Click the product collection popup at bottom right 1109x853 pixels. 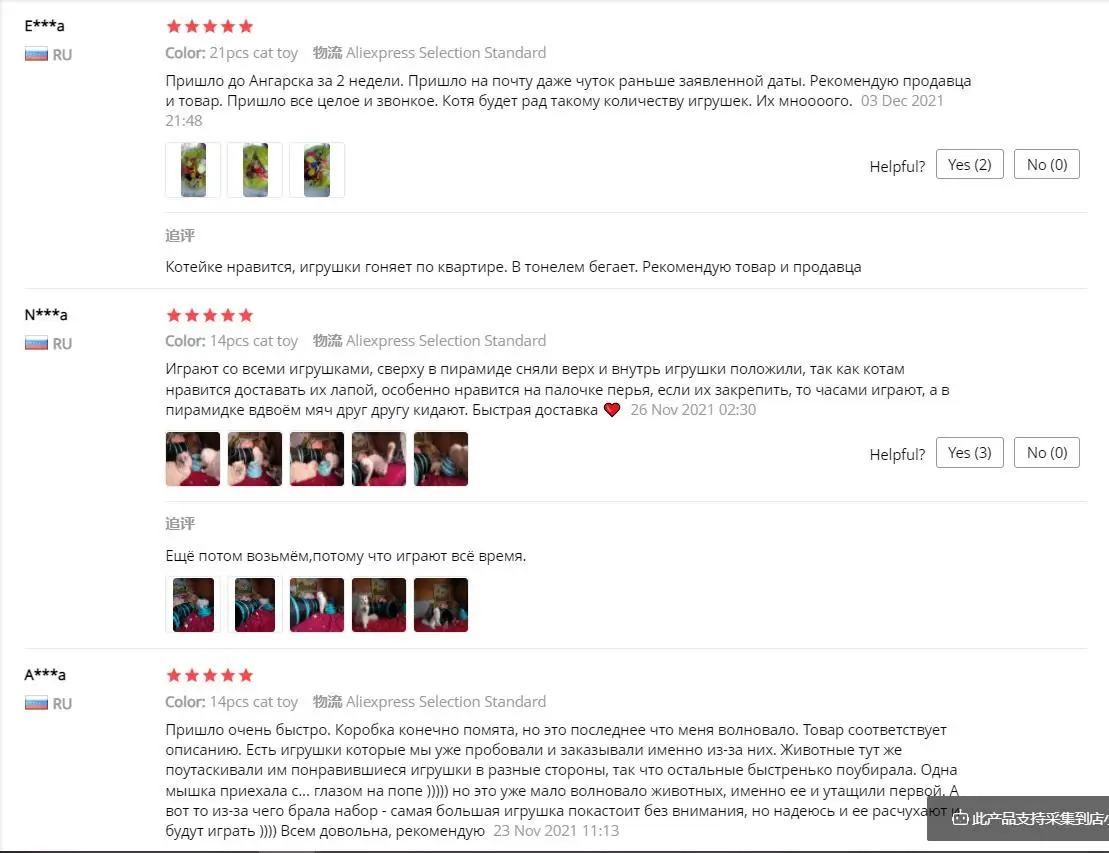pyautogui.click(x=1018, y=818)
